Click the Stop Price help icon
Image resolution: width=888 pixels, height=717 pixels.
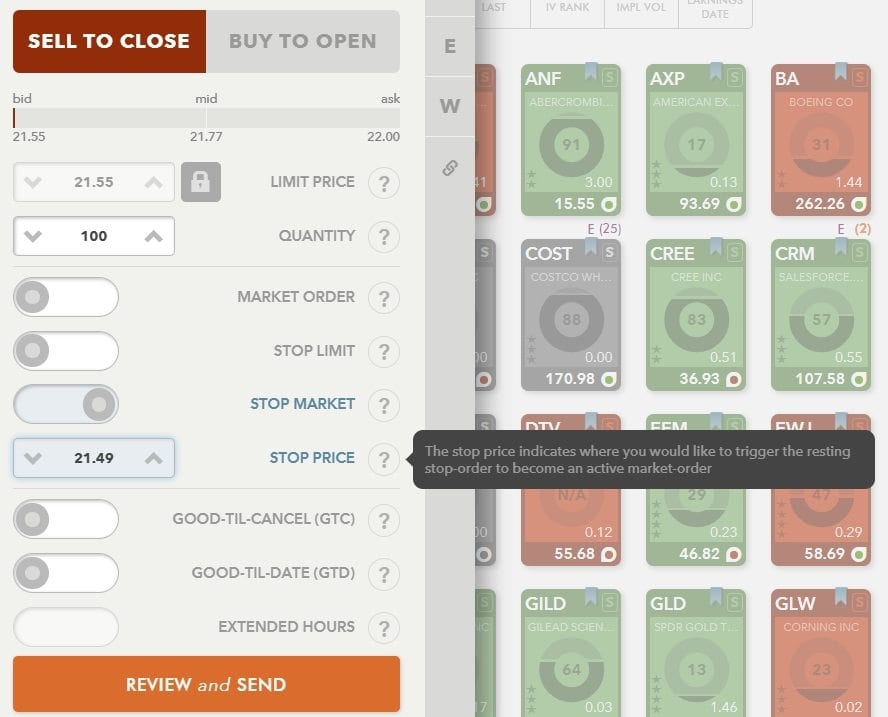click(383, 459)
